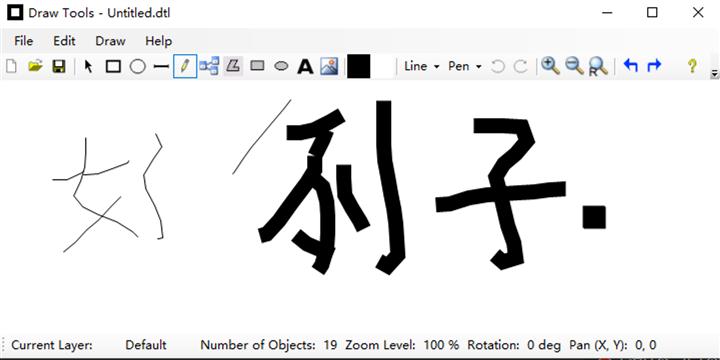The width and height of the screenshot is (720, 360).
Task: Toggle the Pencil freehand tool
Action: (185, 67)
